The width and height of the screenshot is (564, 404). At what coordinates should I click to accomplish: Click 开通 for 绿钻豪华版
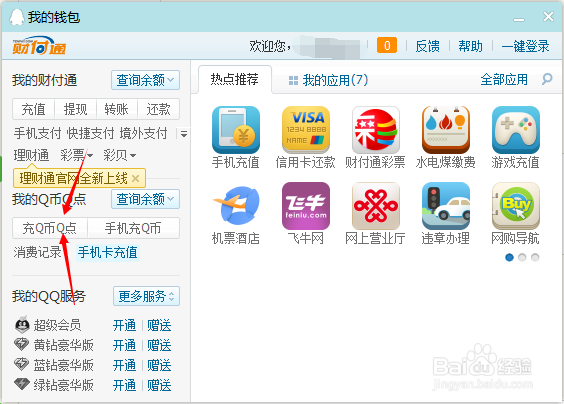pyautogui.click(x=124, y=385)
